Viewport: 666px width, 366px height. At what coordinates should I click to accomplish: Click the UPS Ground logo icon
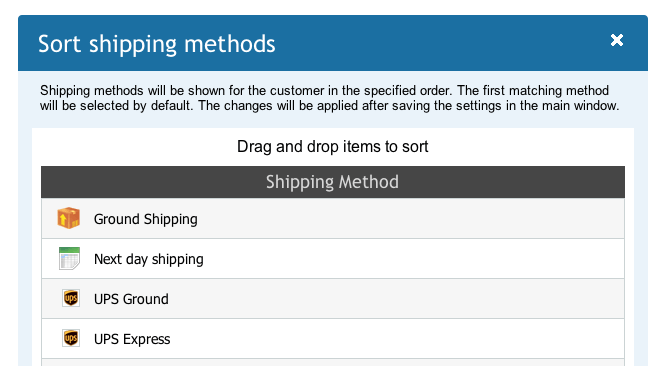pos(71,298)
